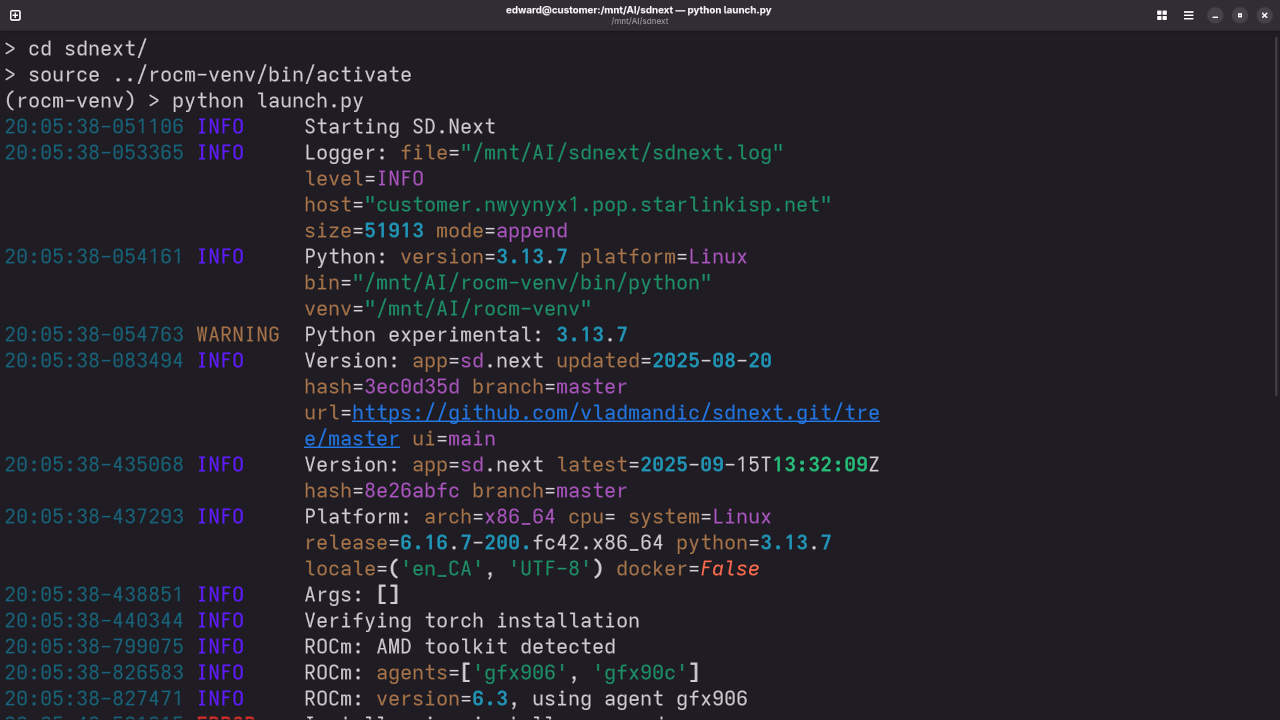Click bin path "/mnt/AI/rocm-venv/bin/python"
Screen dimensions: 1280x720
[x=531, y=283]
